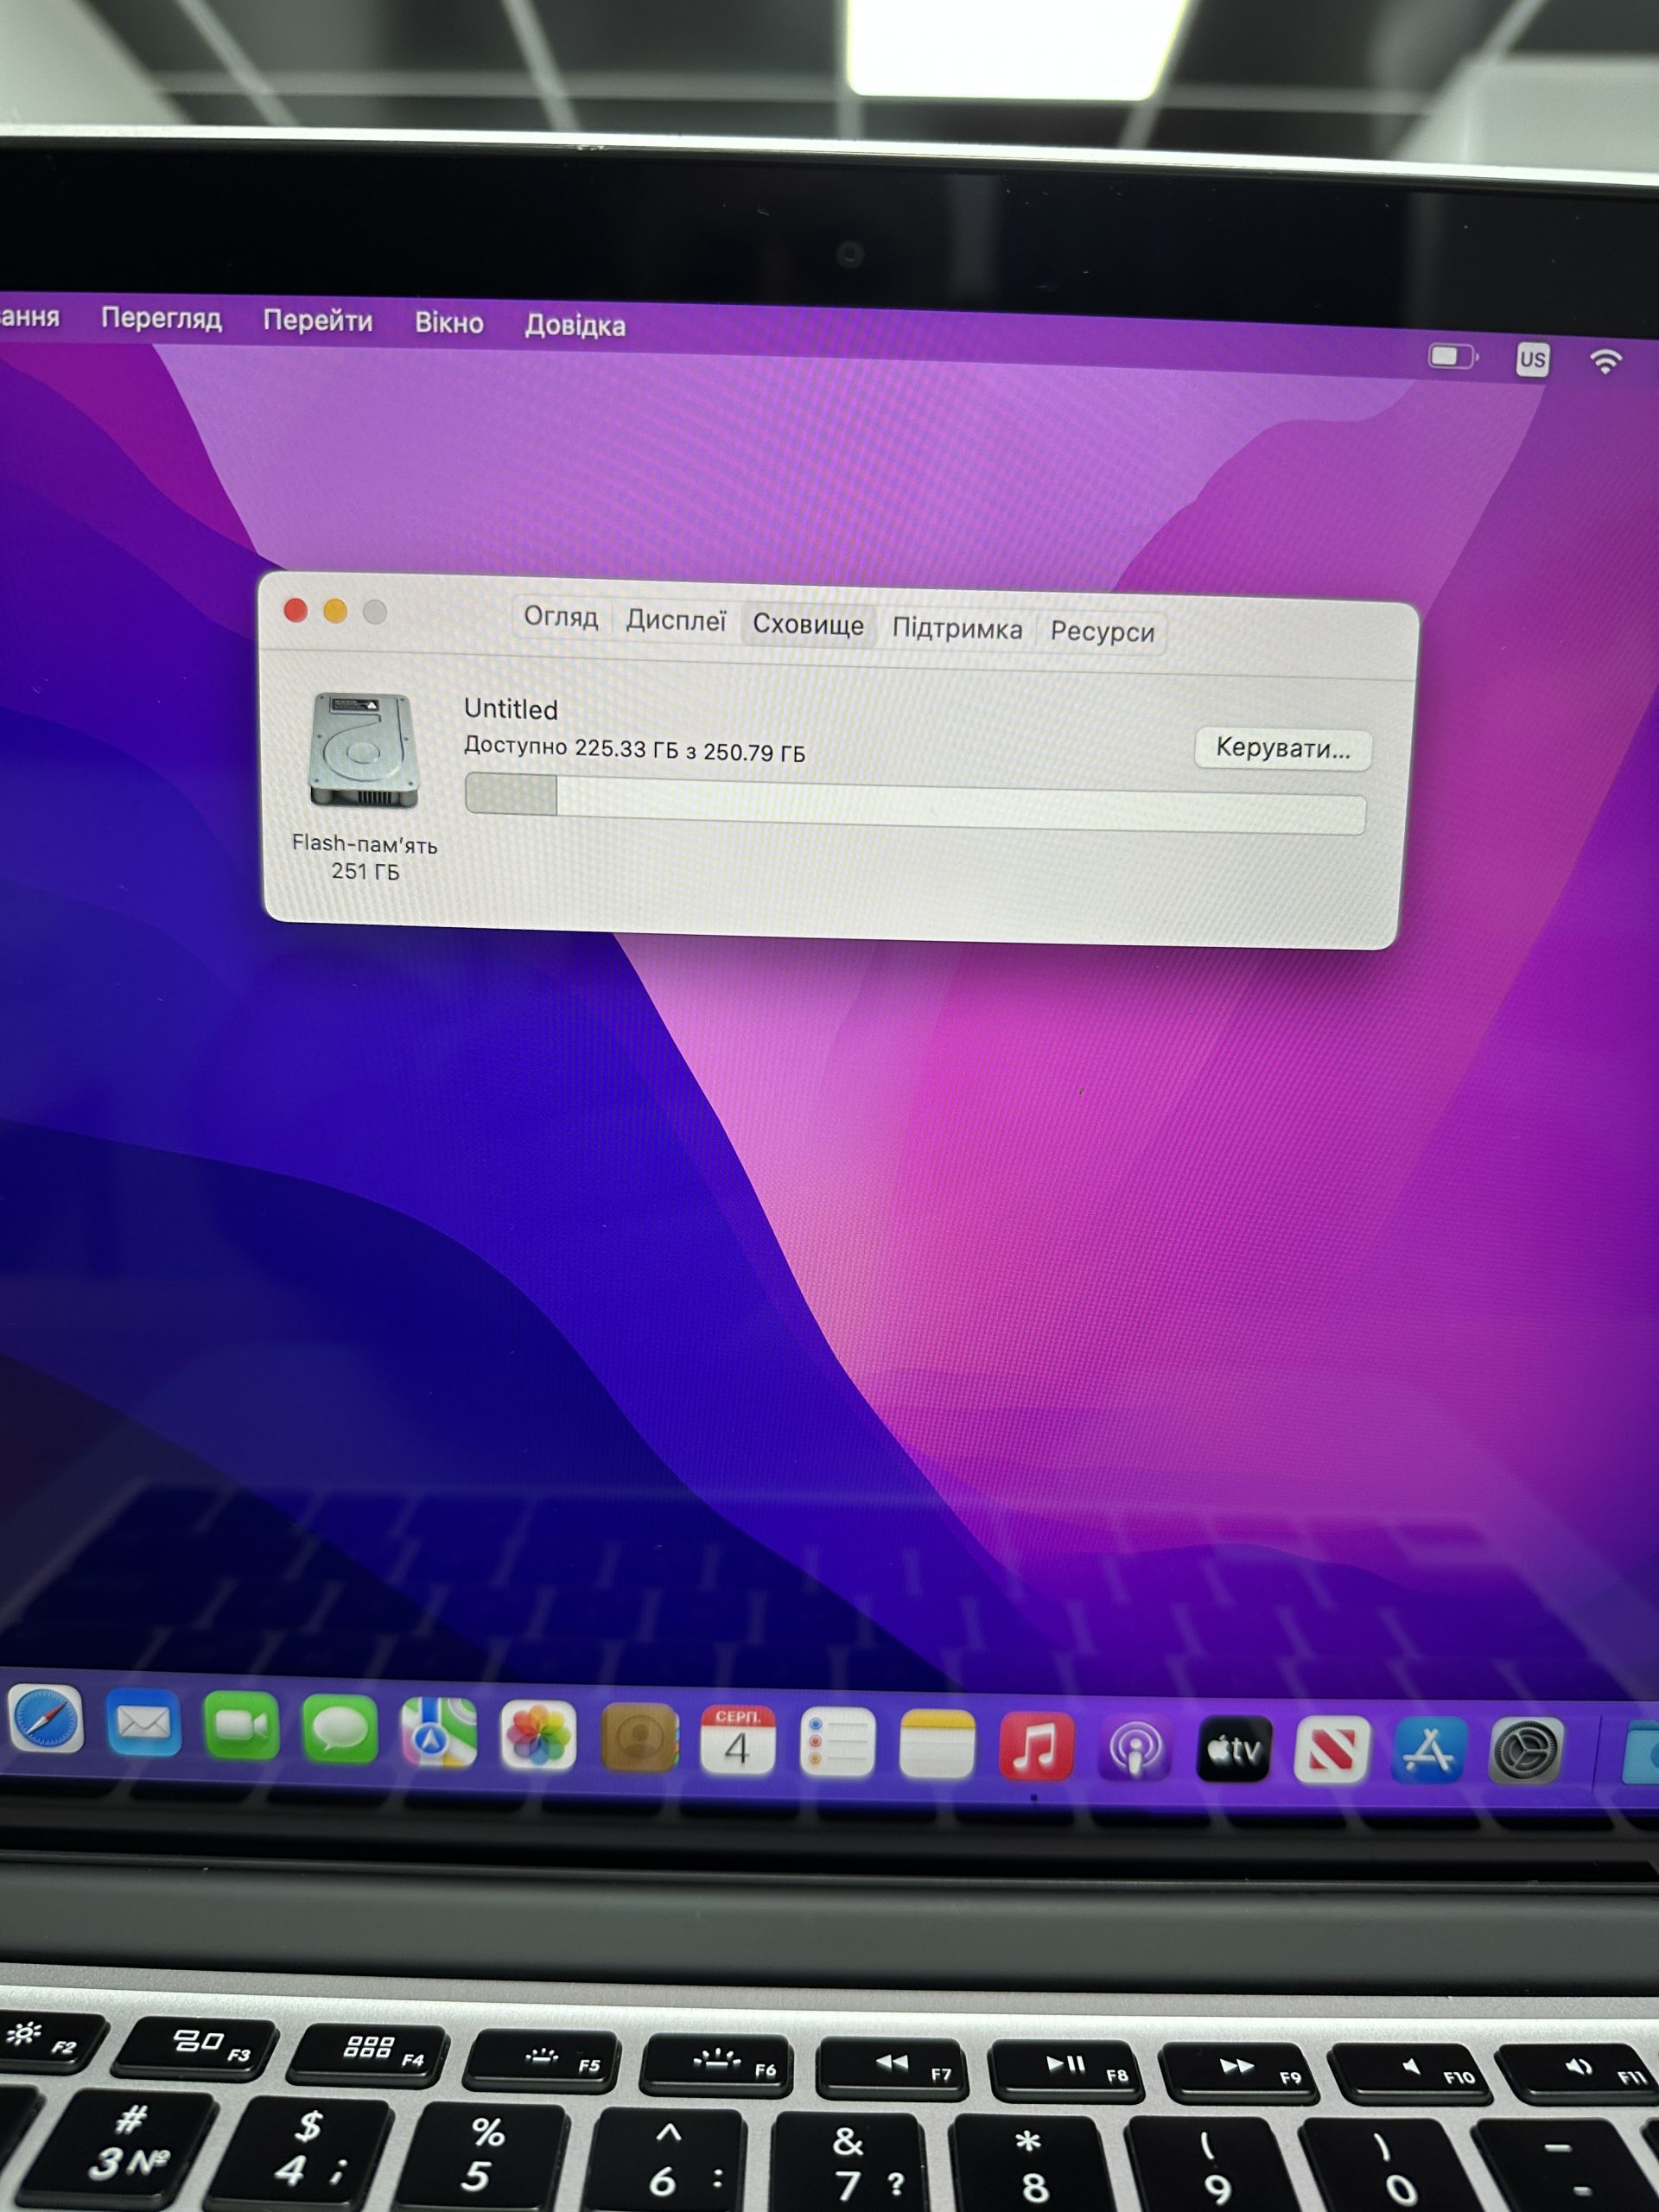Image resolution: width=1659 pixels, height=2212 pixels.
Task: Click the Flash storage drive icon
Action: point(363,750)
